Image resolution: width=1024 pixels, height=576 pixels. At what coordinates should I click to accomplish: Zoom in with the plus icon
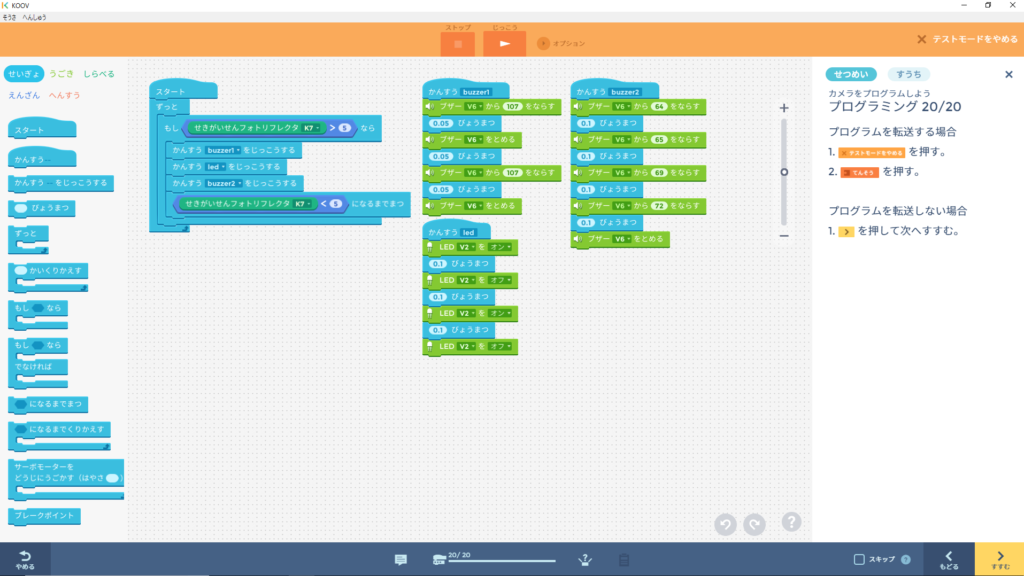coord(784,107)
